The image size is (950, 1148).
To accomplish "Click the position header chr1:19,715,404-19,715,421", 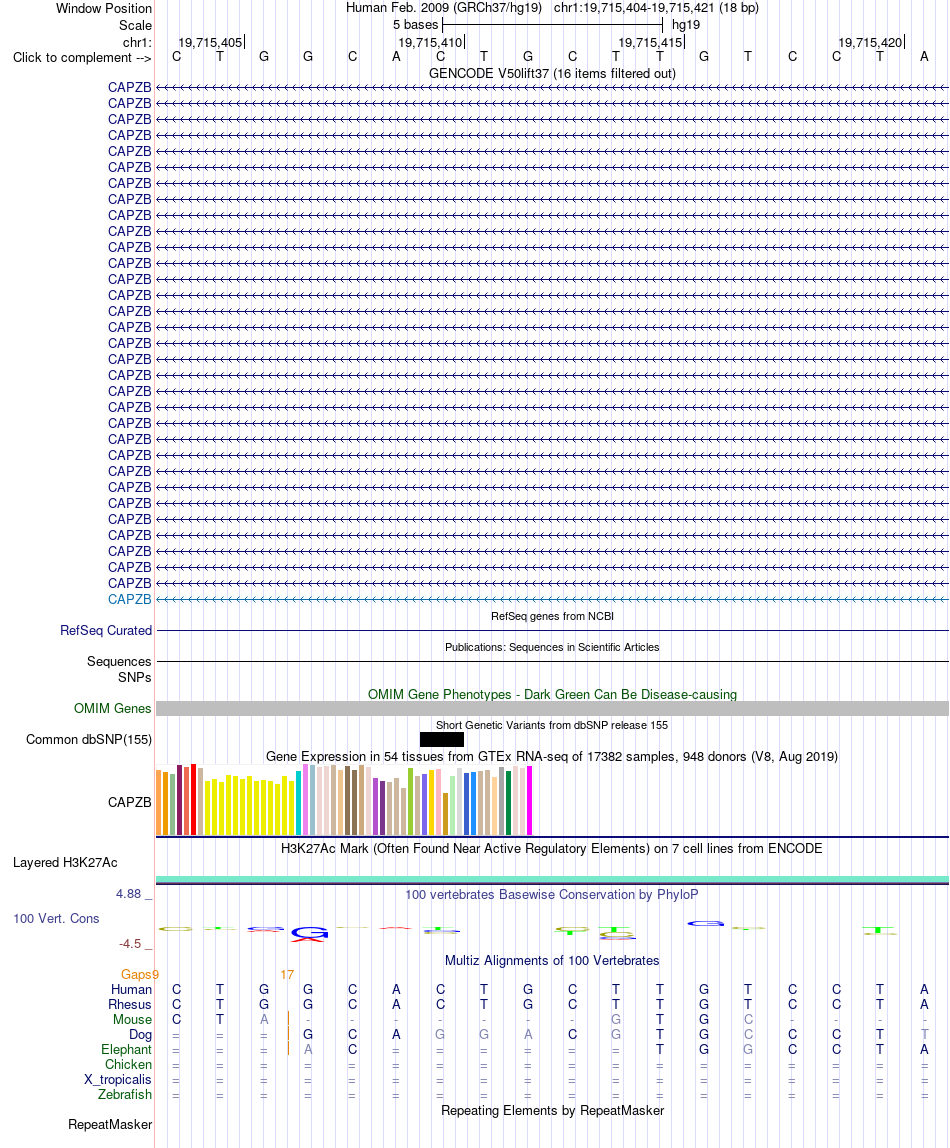I will tap(656, 8).
